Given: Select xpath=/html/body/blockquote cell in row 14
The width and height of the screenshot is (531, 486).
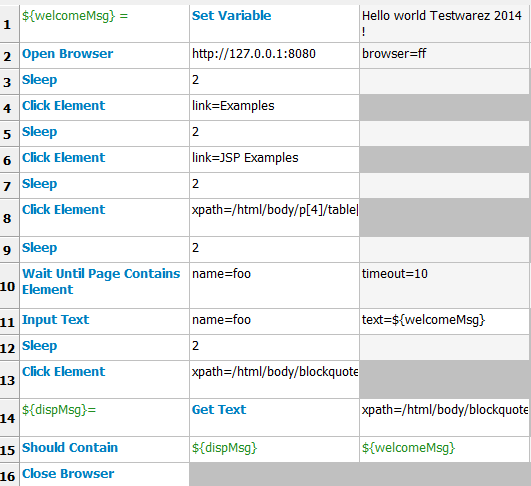Looking at the screenshot, I should click(x=445, y=418).
